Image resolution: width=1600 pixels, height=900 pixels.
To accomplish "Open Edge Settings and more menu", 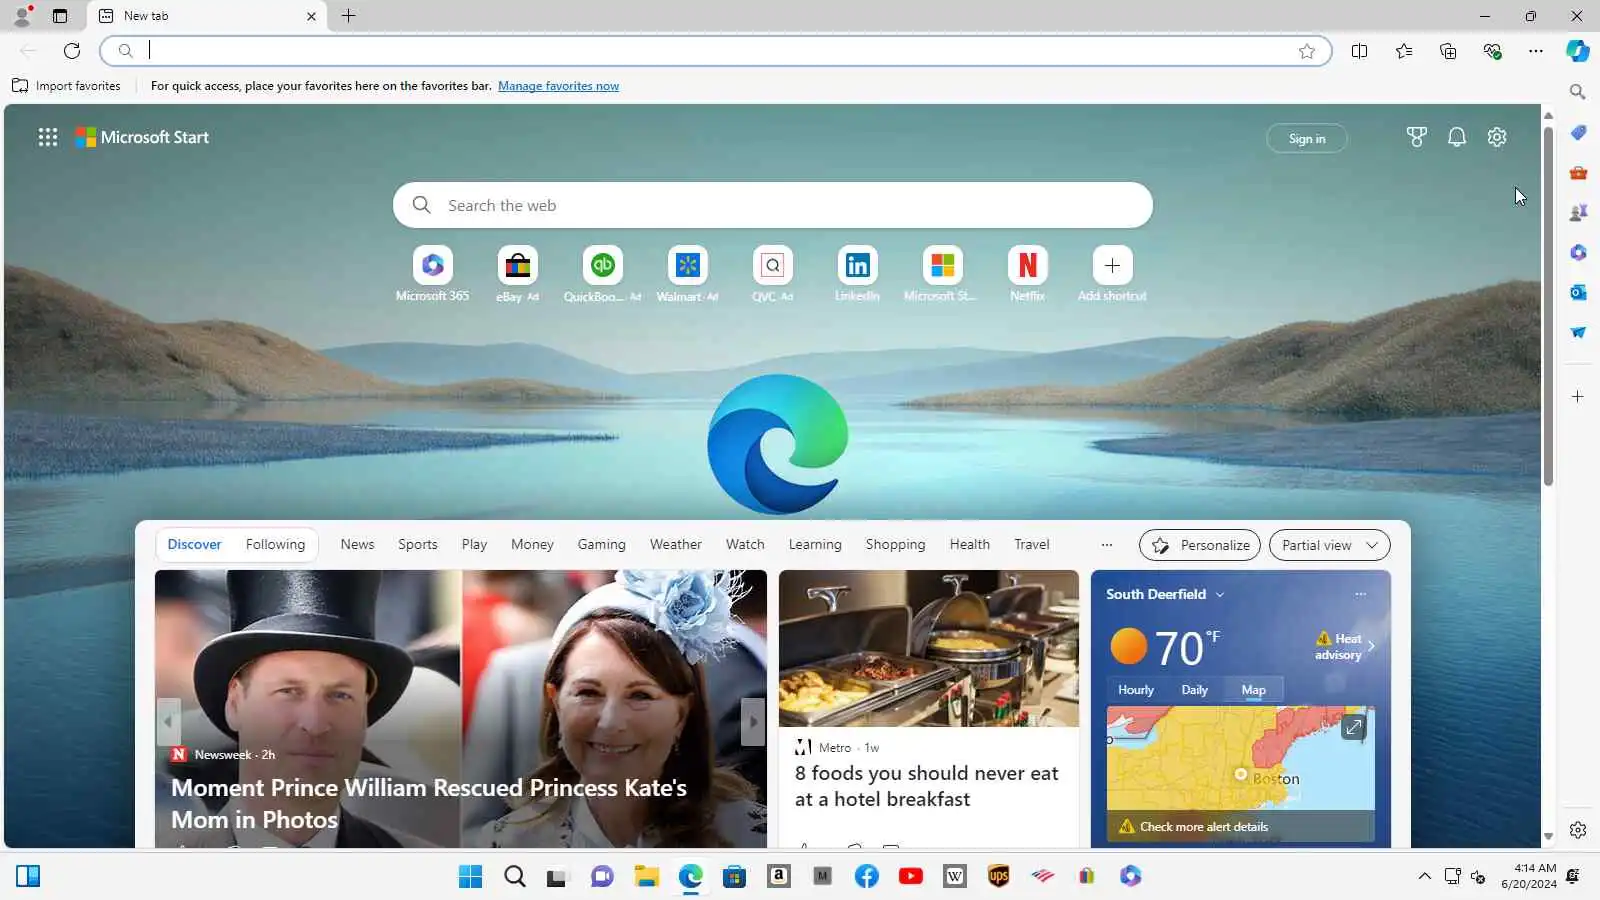I will tap(1536, 51).
